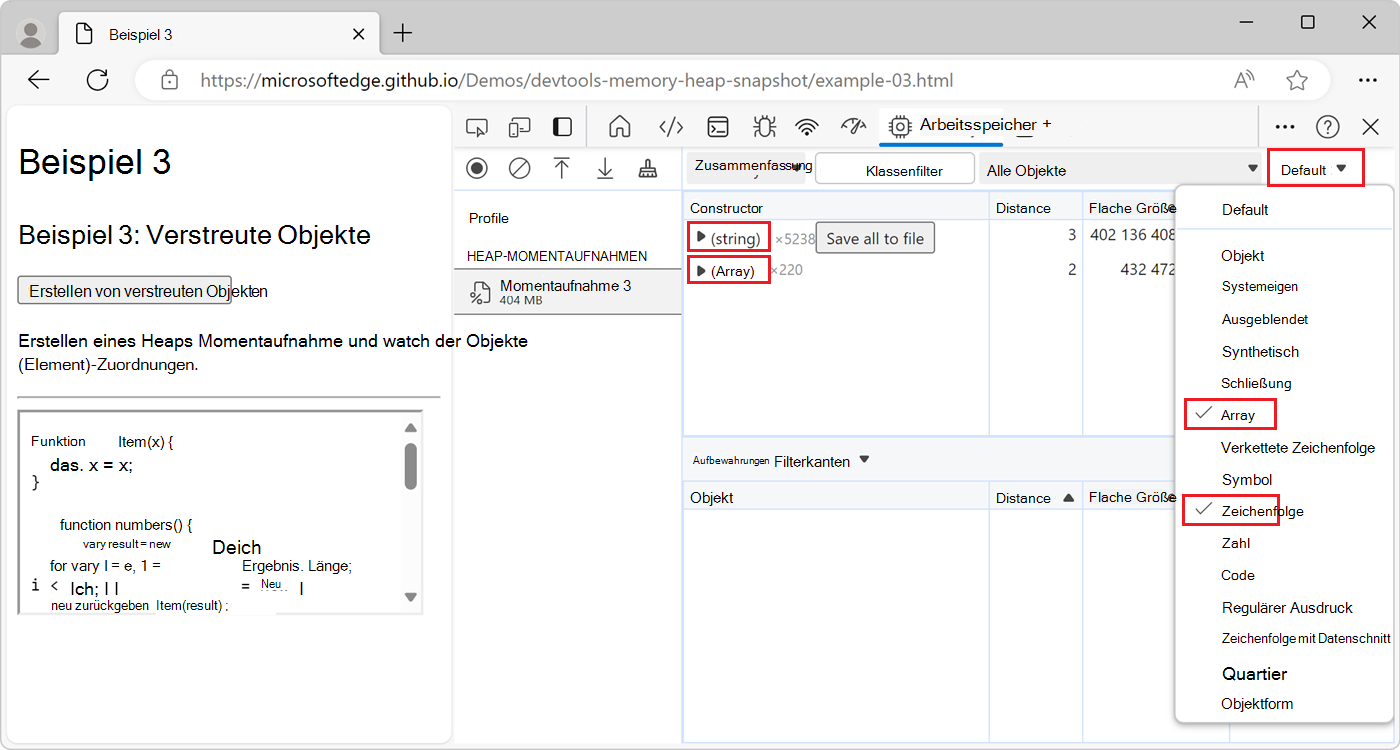The height and width of the screenshot is (750, 1400).
Task: Load a profile via the upload arrow
Action: click(x=562, y=169)
